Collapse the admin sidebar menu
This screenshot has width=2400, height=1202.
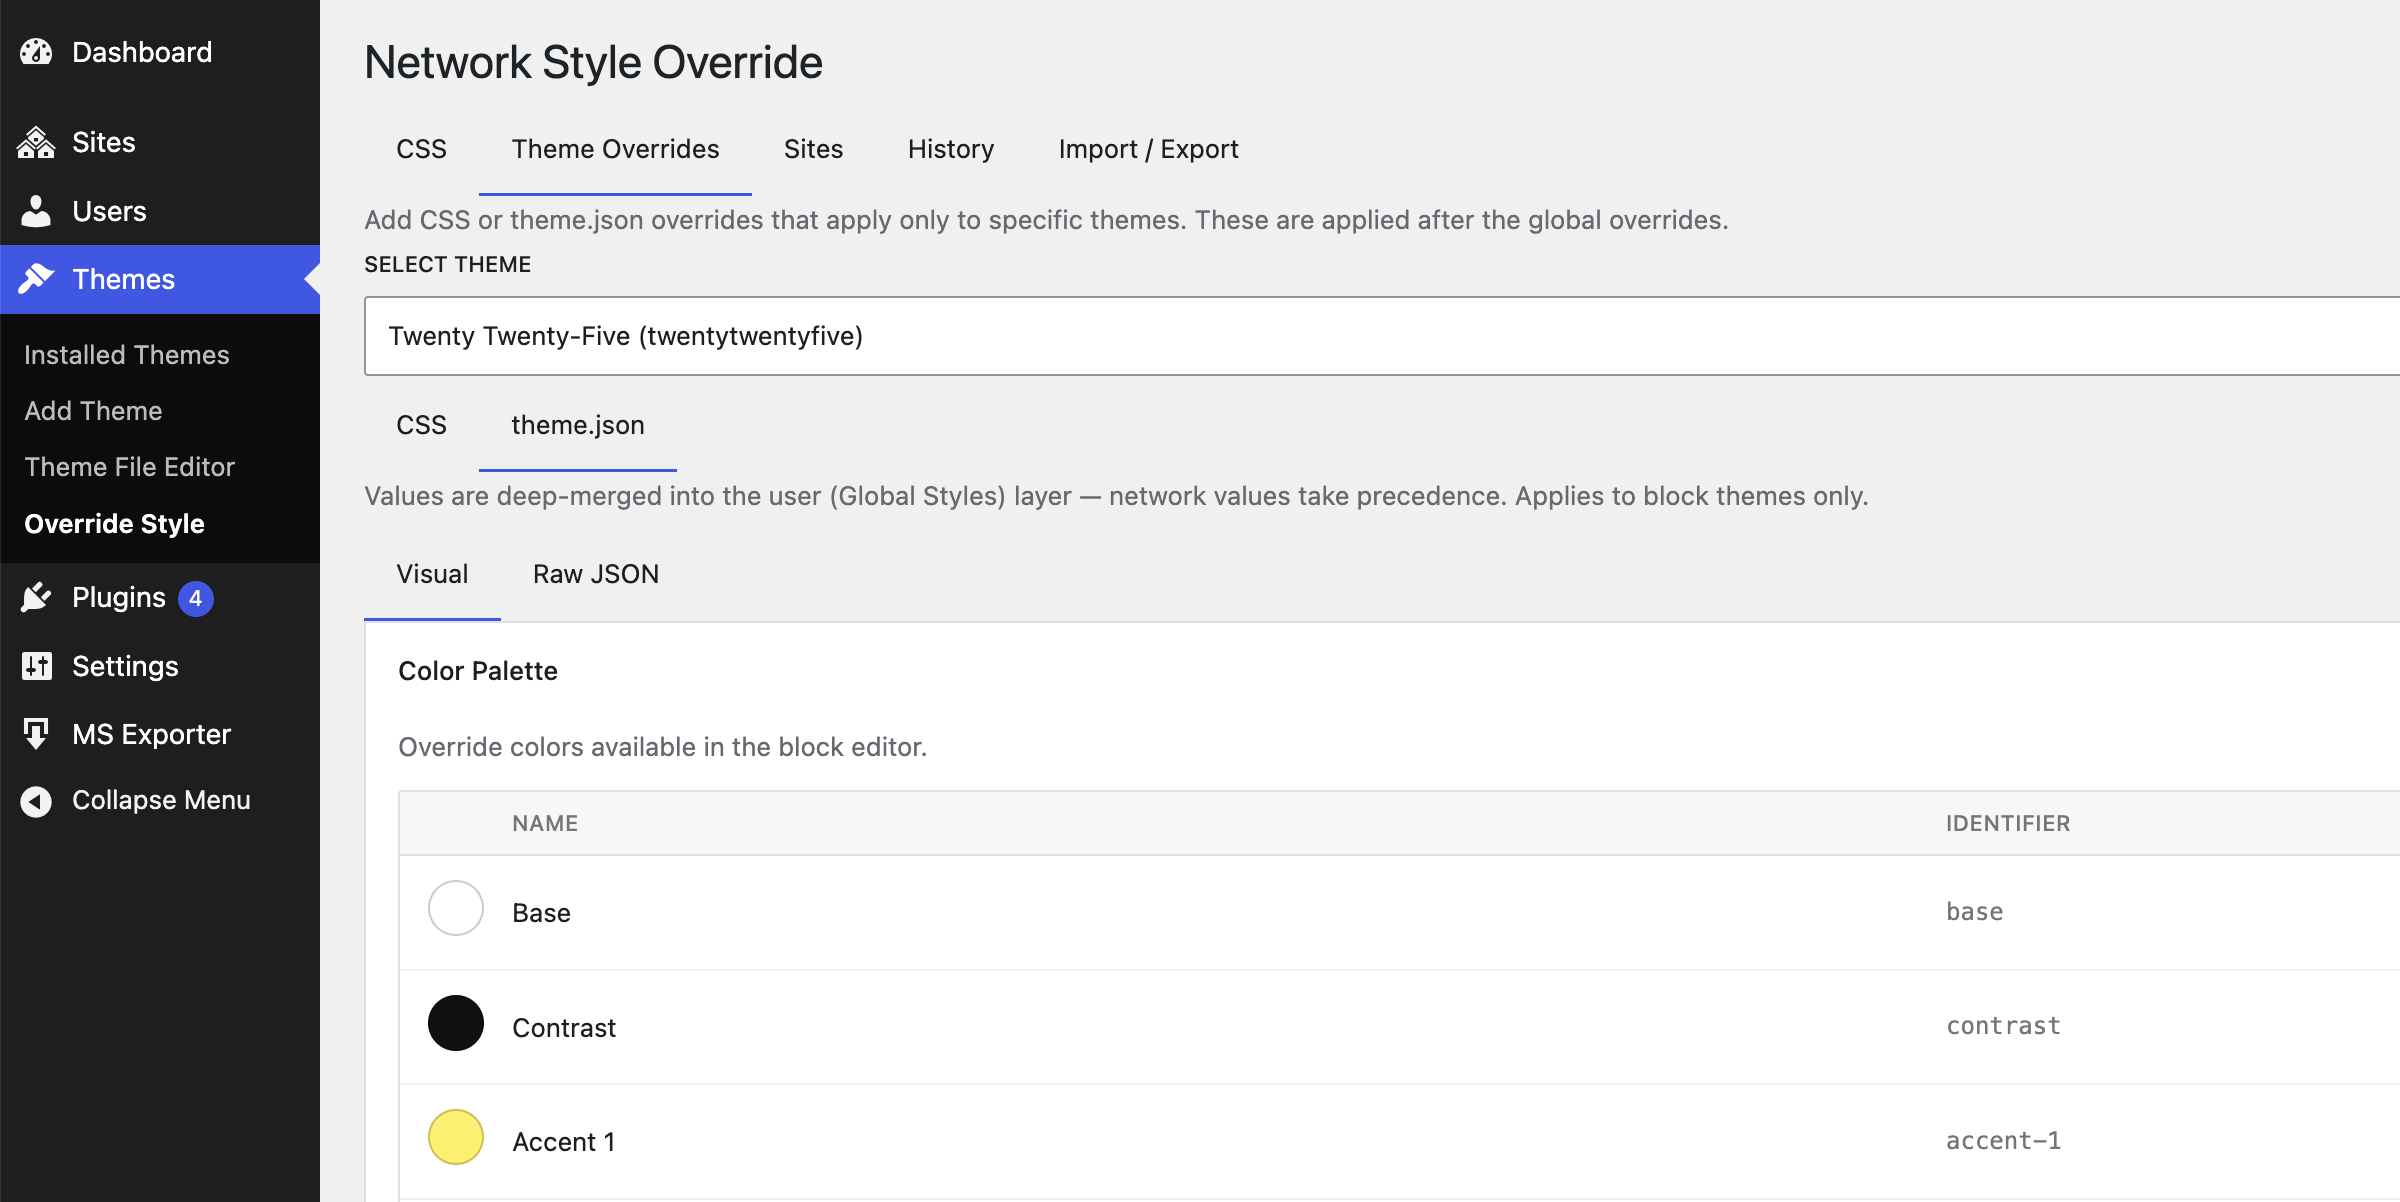click(x=160, y=800)
